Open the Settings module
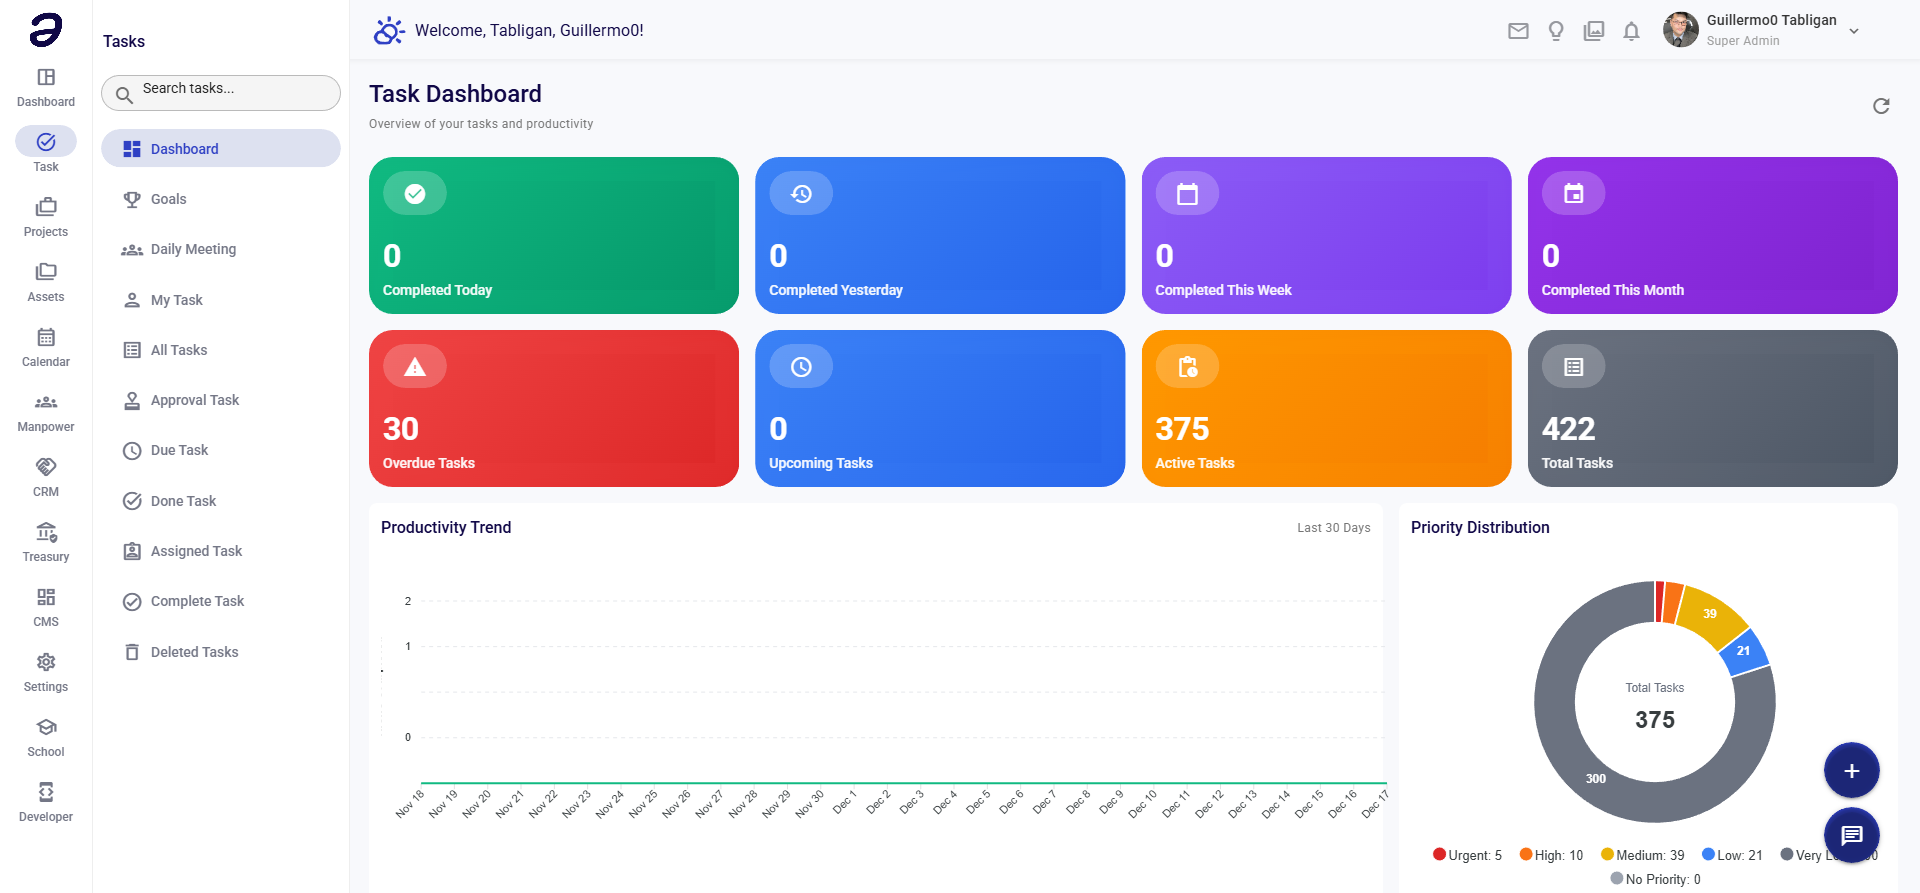This screenshot has width=1920, height=893. [46, 673]
